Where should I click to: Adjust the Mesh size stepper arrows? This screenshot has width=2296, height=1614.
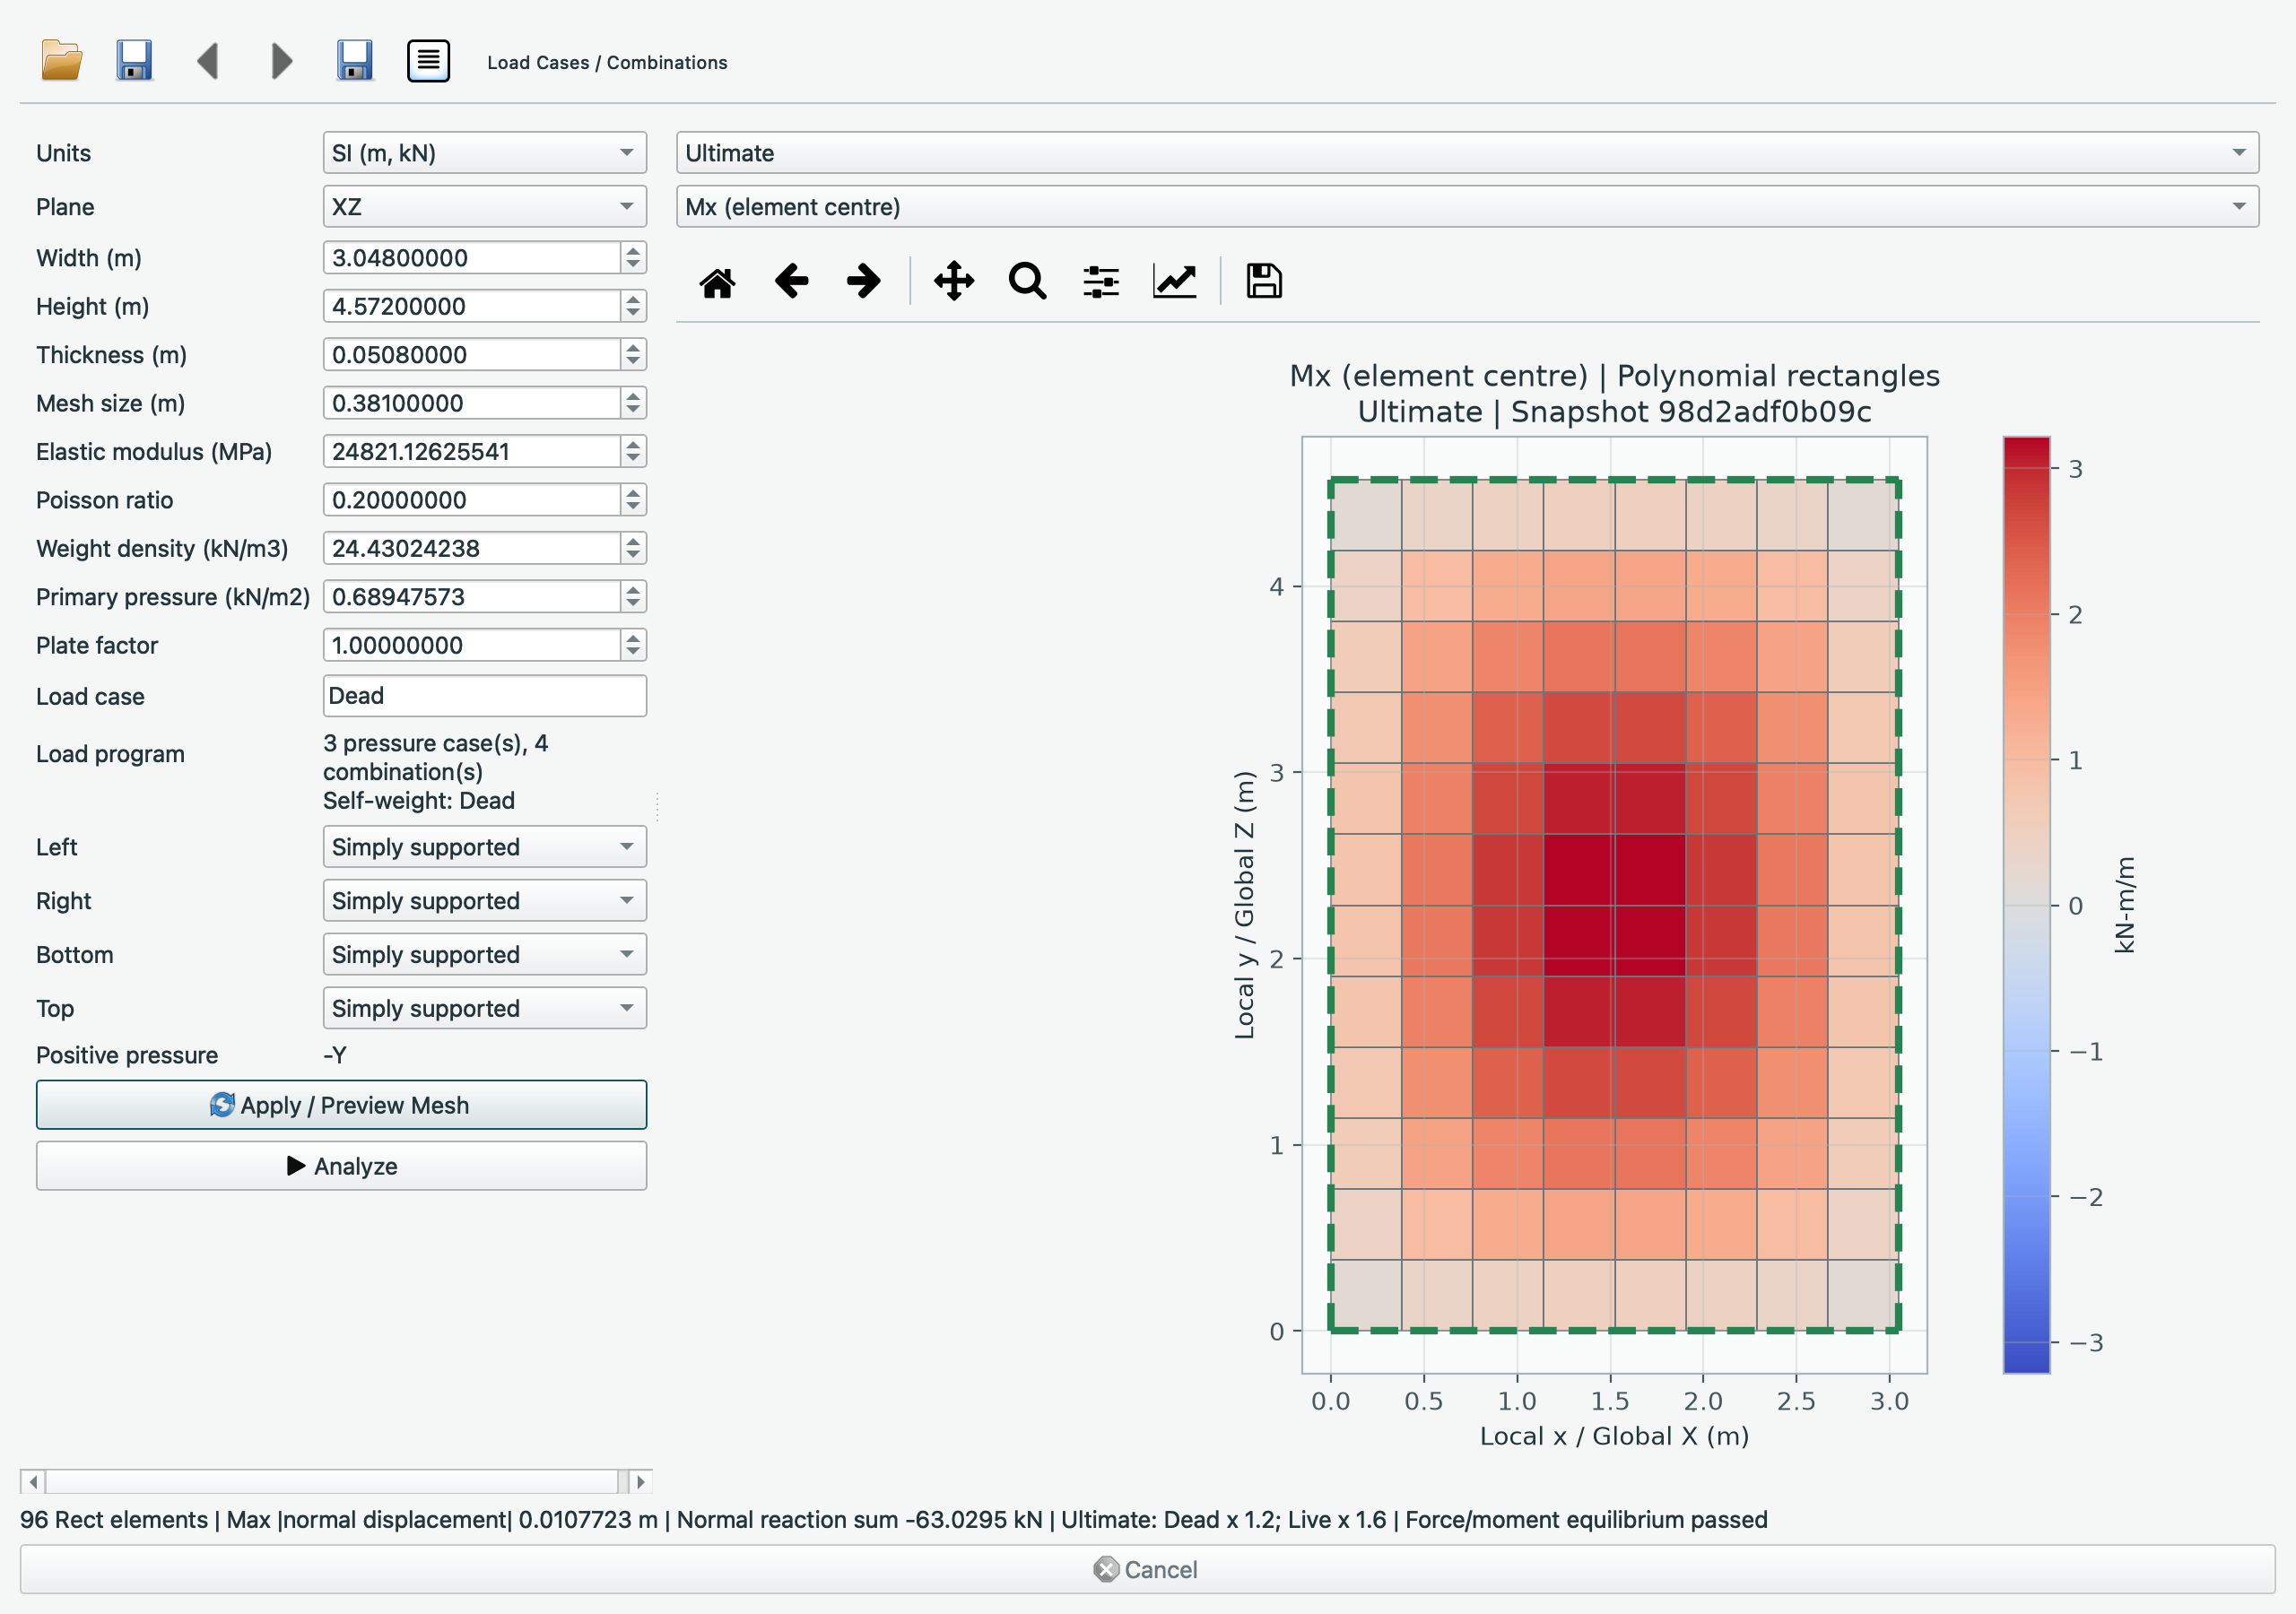pyautogui.click(x=633, y=403)
